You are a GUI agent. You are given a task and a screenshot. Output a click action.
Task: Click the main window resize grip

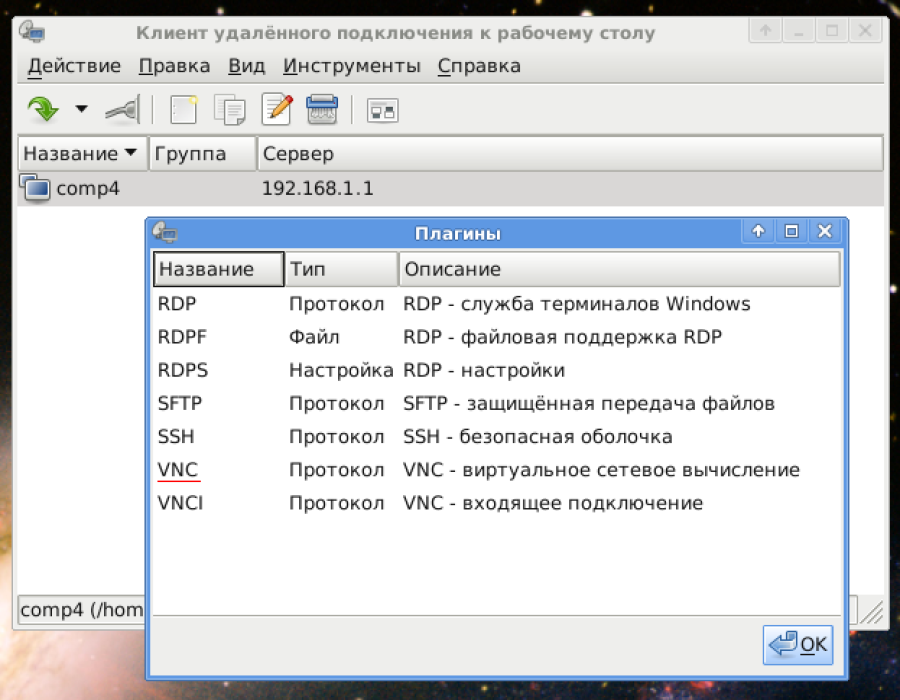(x=872, y=612)
